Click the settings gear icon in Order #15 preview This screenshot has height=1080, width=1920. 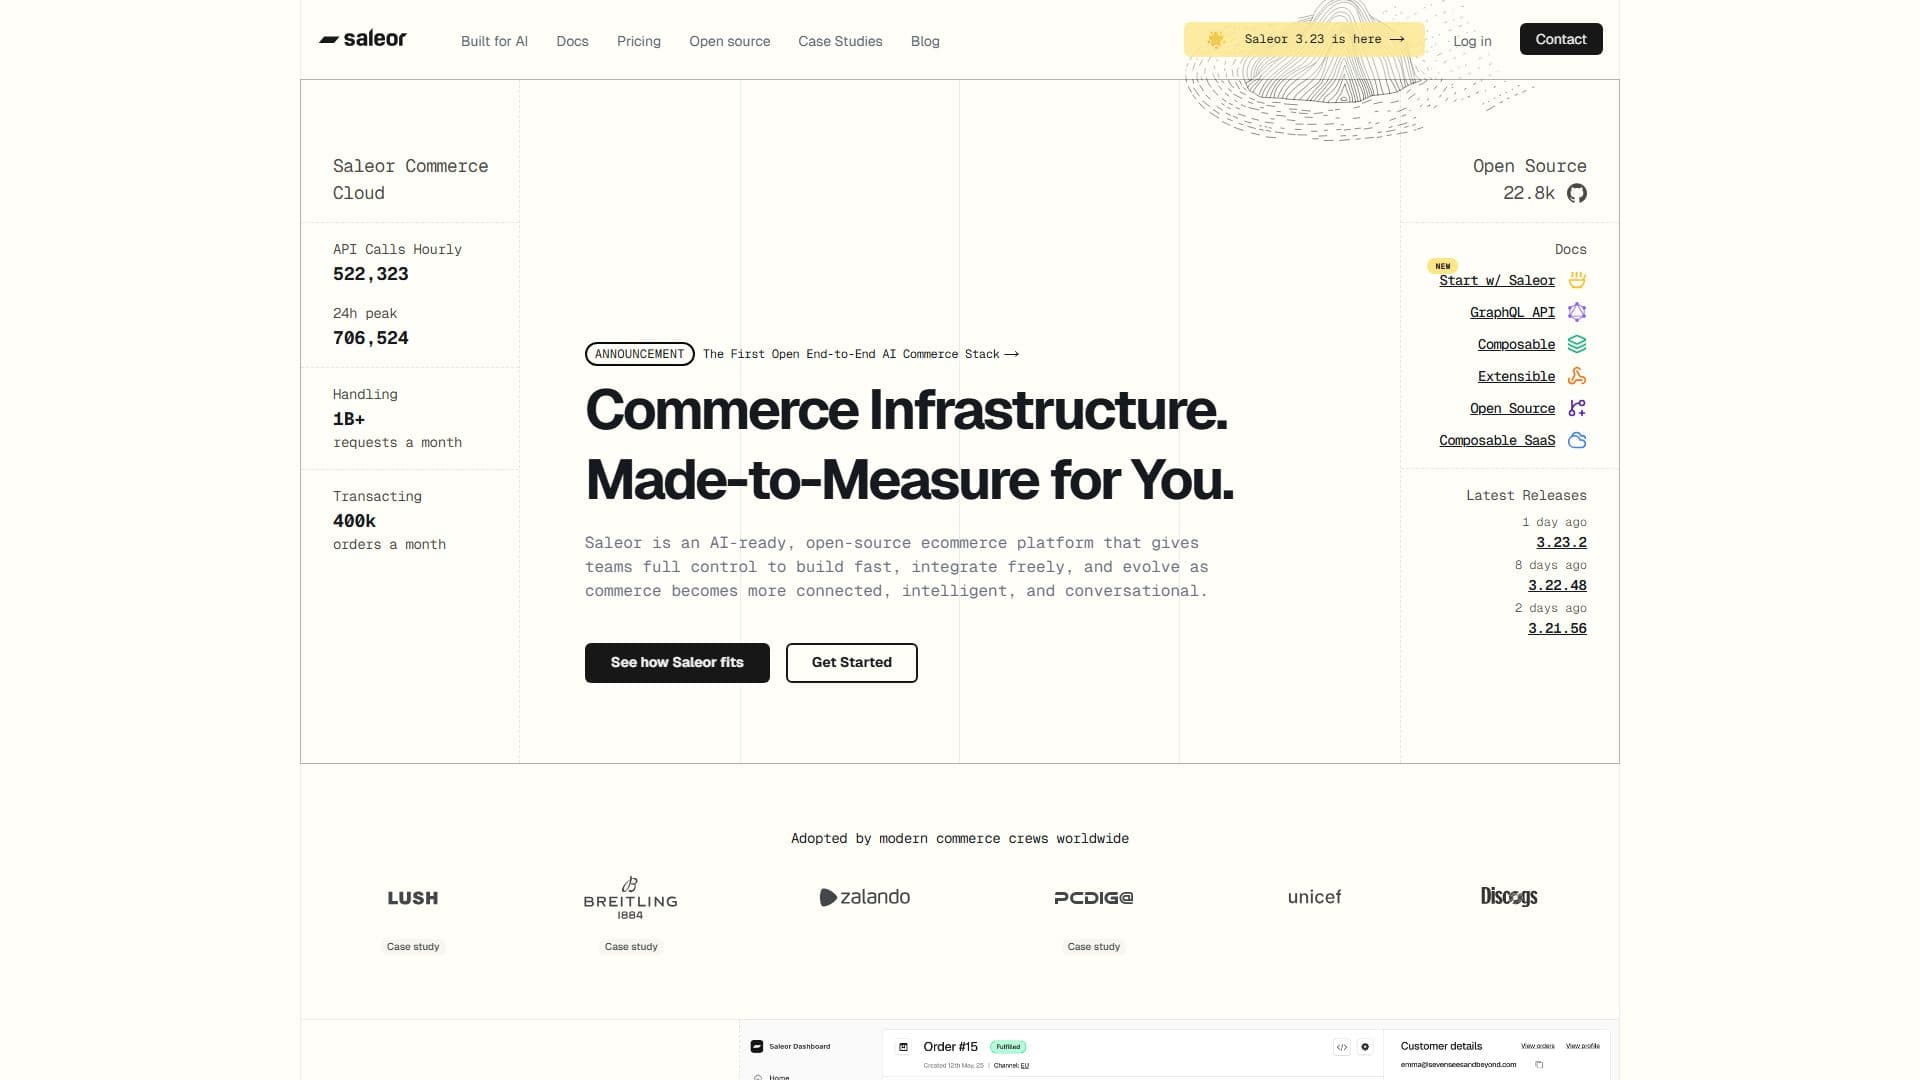[1365, 1047]
